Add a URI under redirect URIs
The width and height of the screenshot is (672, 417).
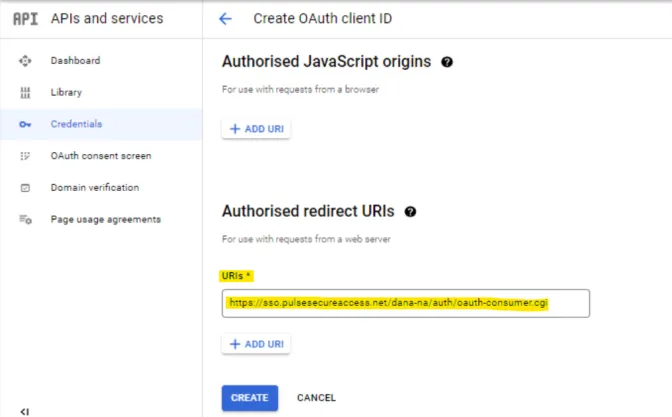[256, 344]
